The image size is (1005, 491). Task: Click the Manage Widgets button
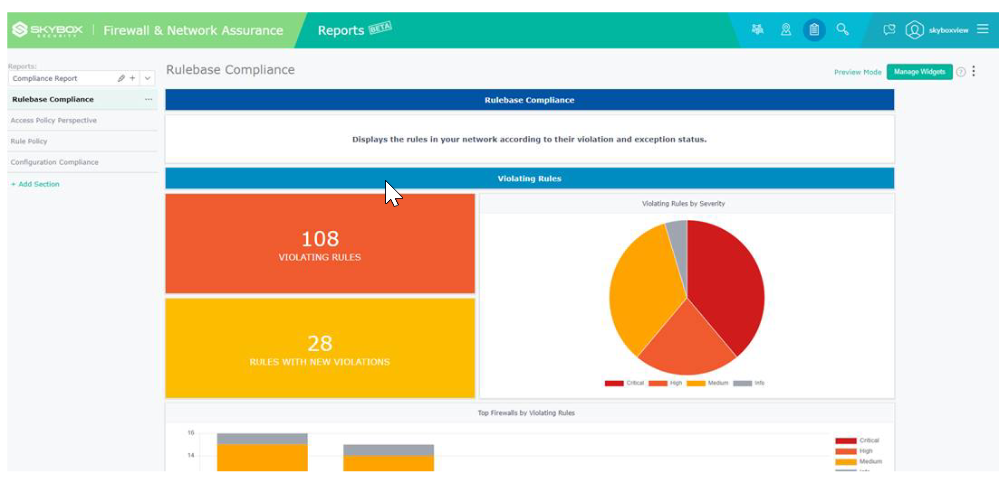click(919, 72)
